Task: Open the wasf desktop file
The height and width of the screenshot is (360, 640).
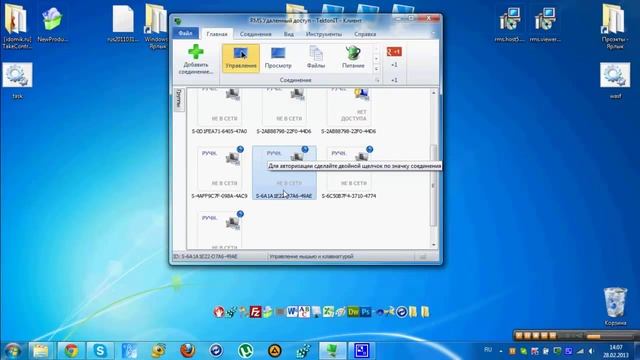Action: pos(615,80)
